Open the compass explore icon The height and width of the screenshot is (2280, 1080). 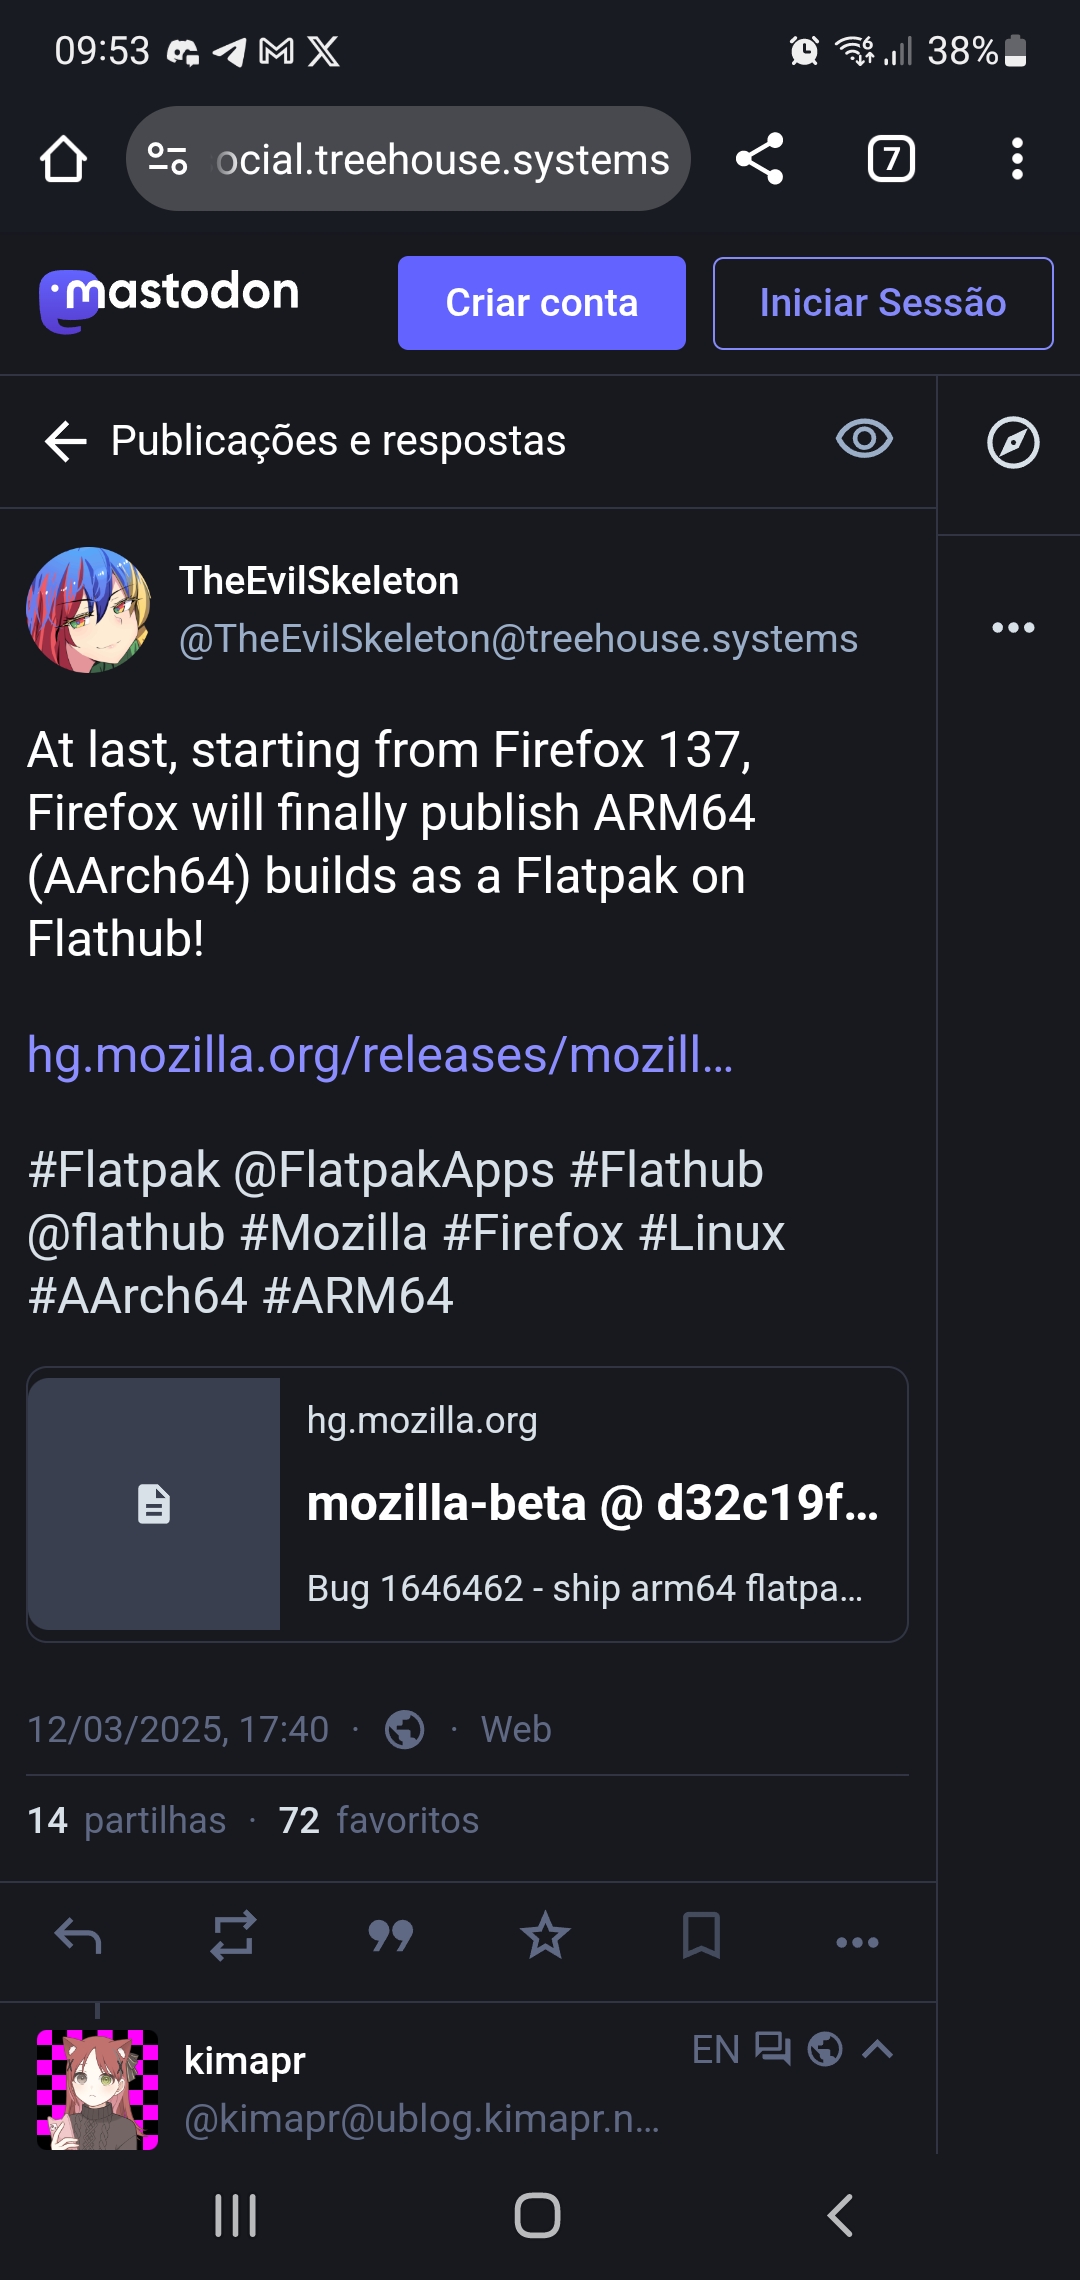tap(1013, 442)
